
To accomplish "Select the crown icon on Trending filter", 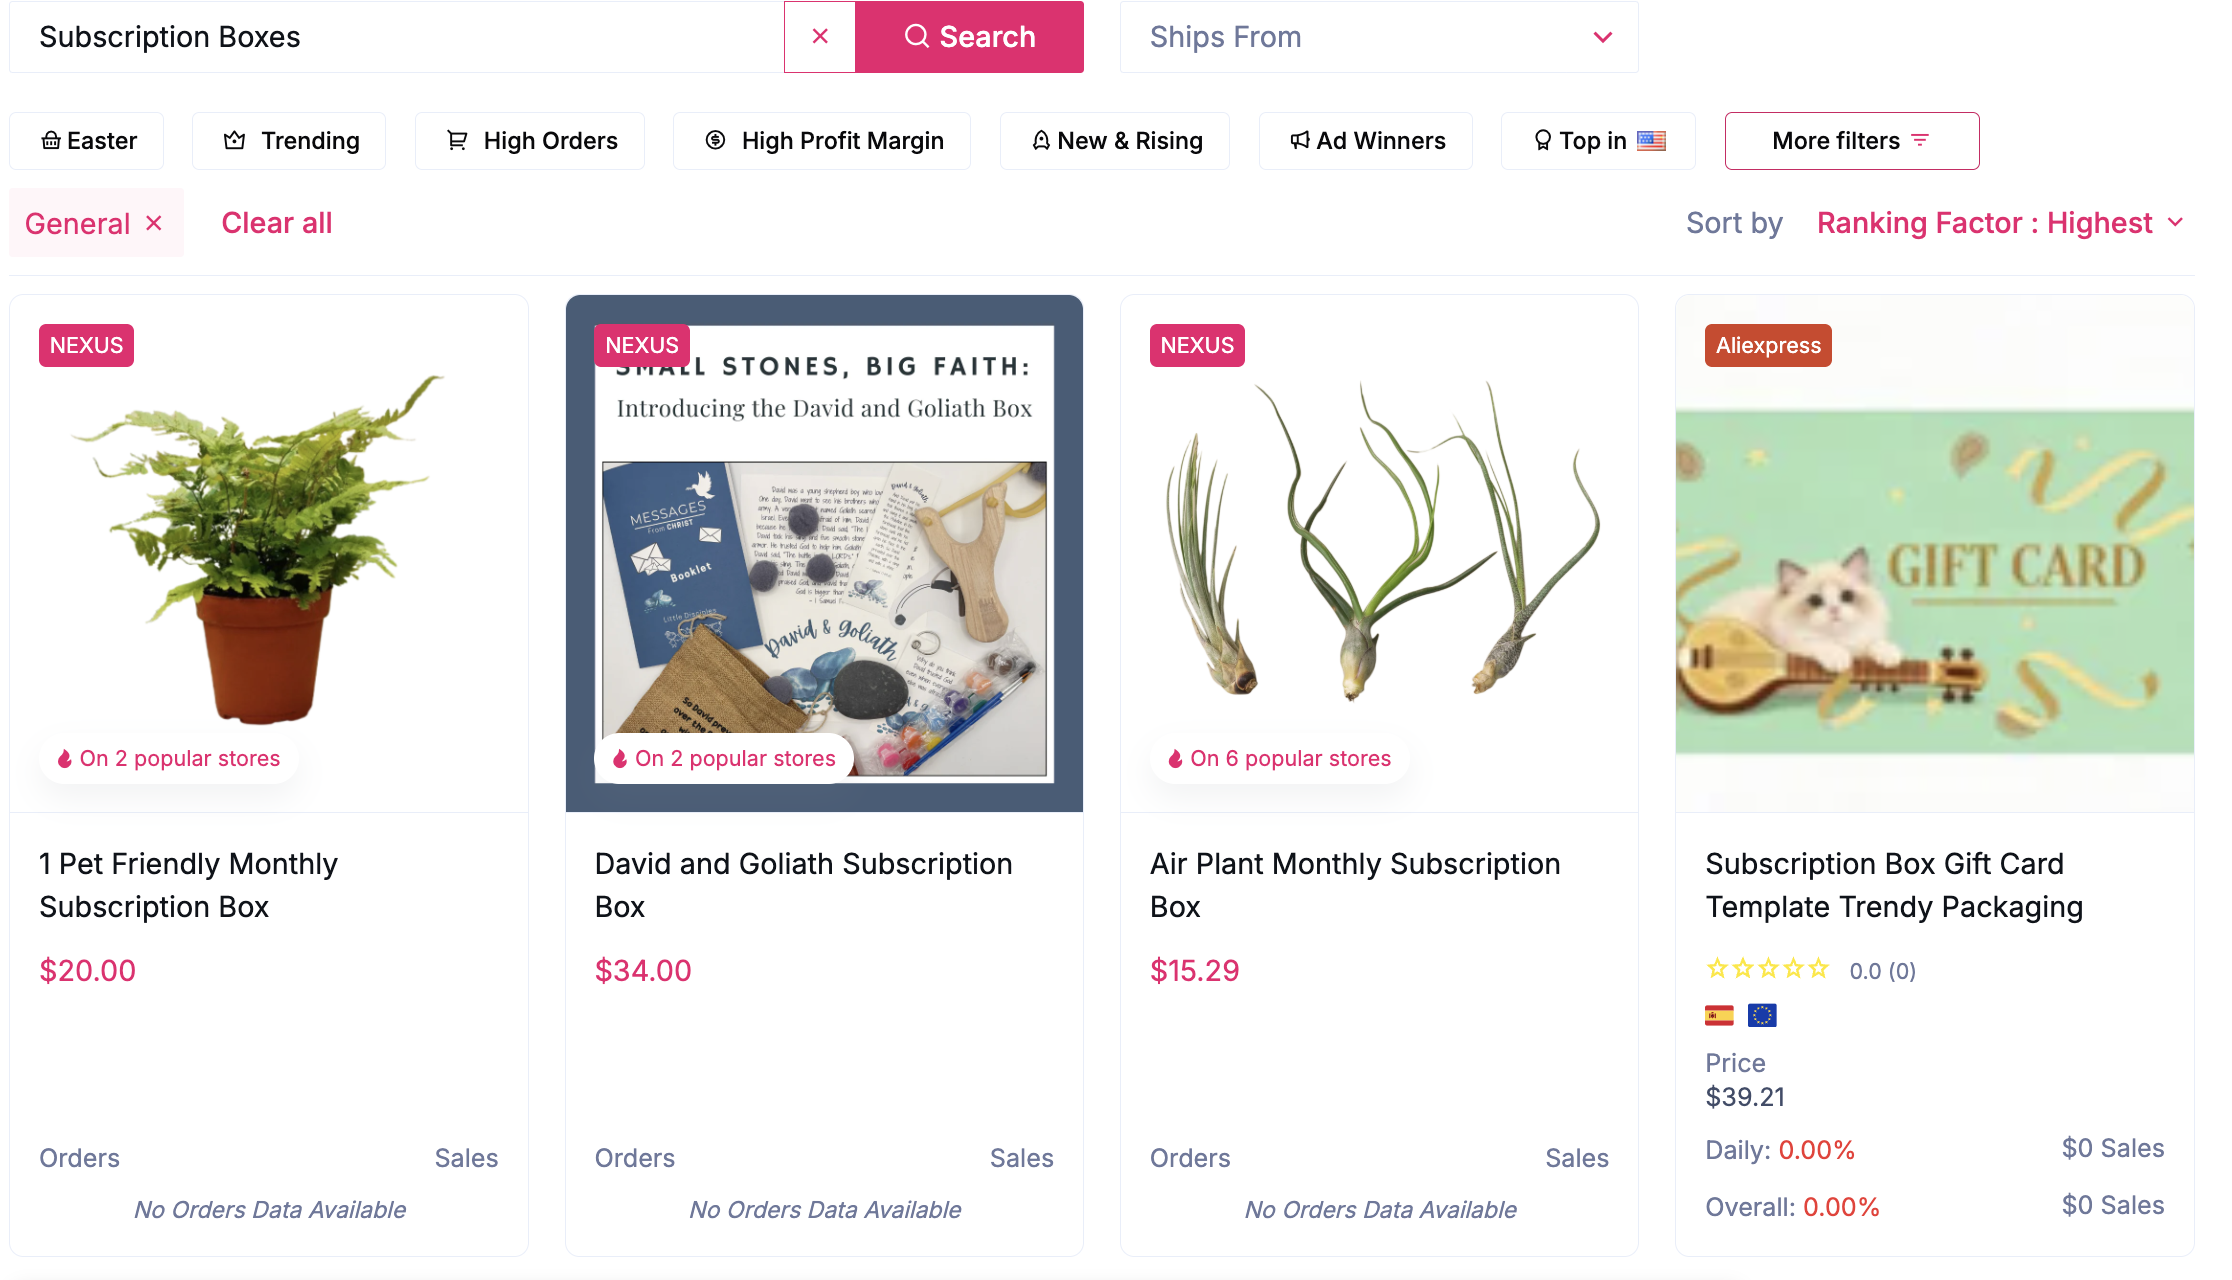I will pos(232,140).
